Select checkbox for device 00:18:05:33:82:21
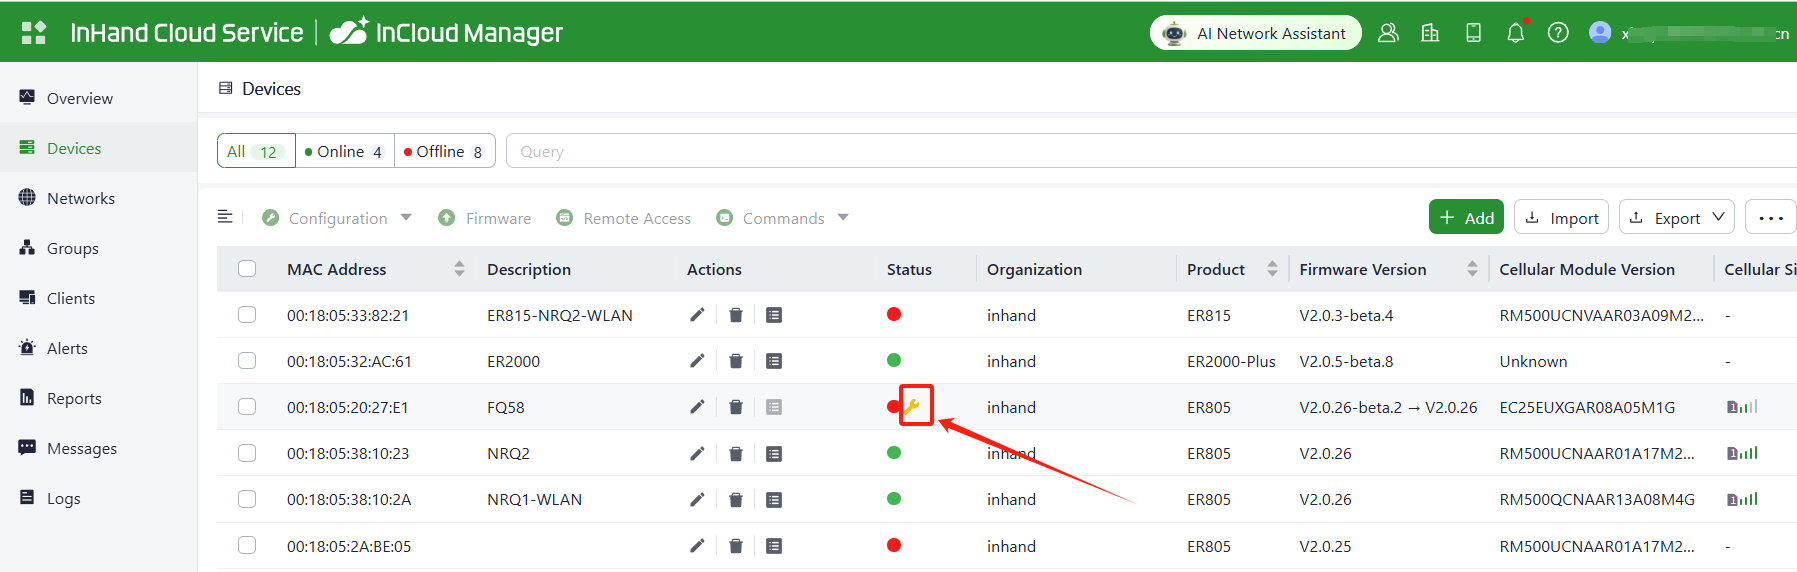Image resolution: width=1797 pixels, height=572 pixels. click(x=247, y=315)
